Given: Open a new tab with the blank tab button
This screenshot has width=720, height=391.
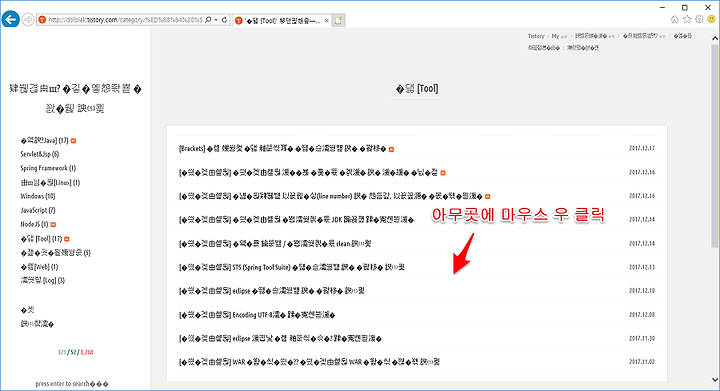Looking at the screenshot, I should [x=338, y=21].
